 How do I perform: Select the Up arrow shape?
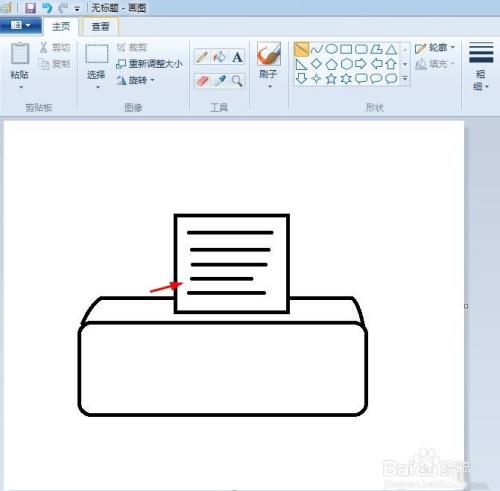pos(391,64)
